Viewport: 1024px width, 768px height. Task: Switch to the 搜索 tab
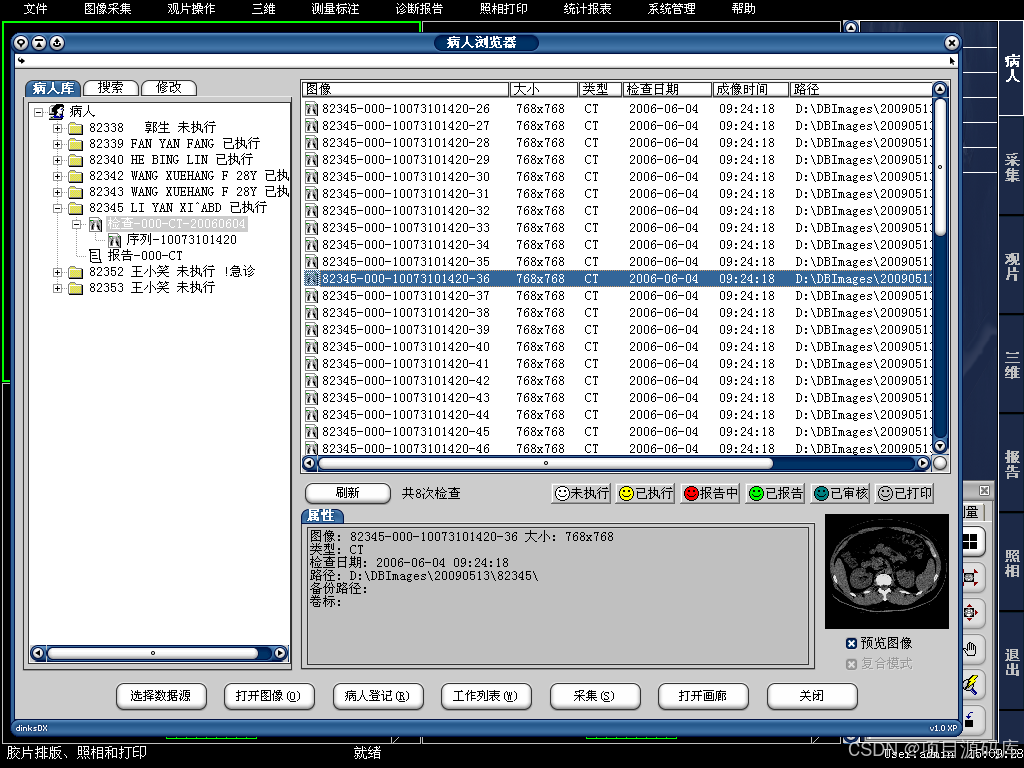pos(111,88)
